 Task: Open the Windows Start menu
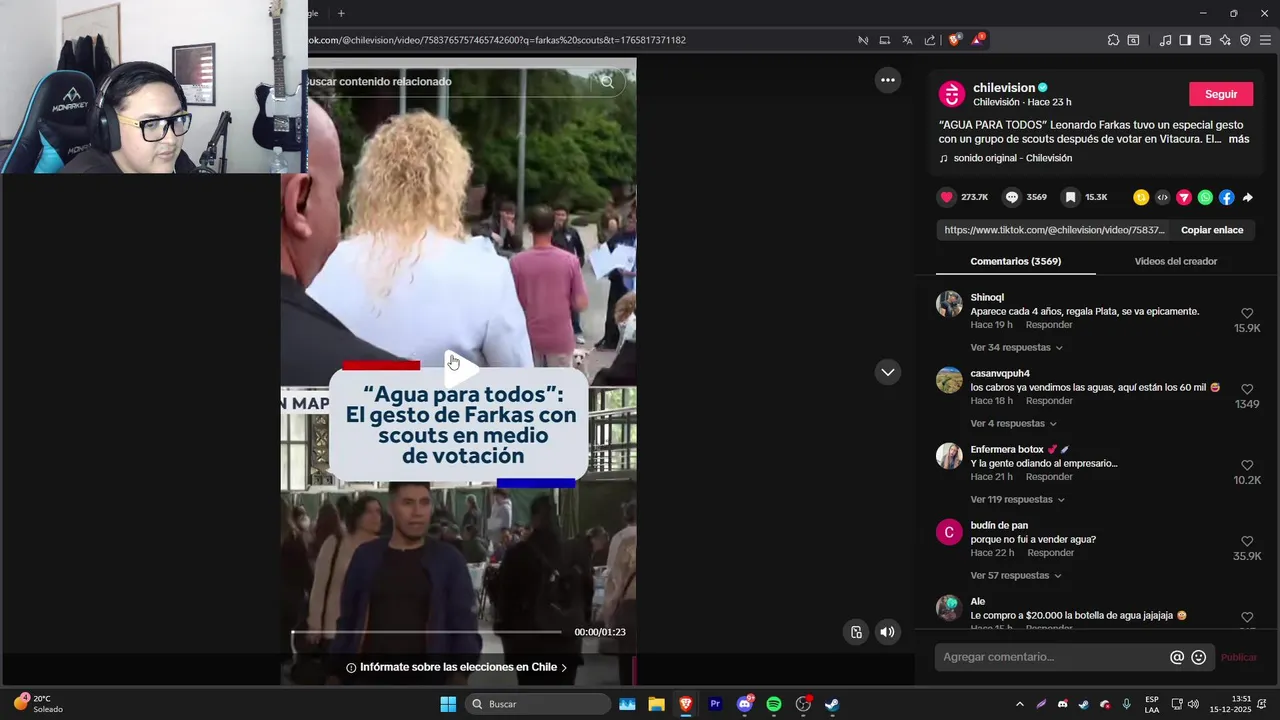(448, 704)
